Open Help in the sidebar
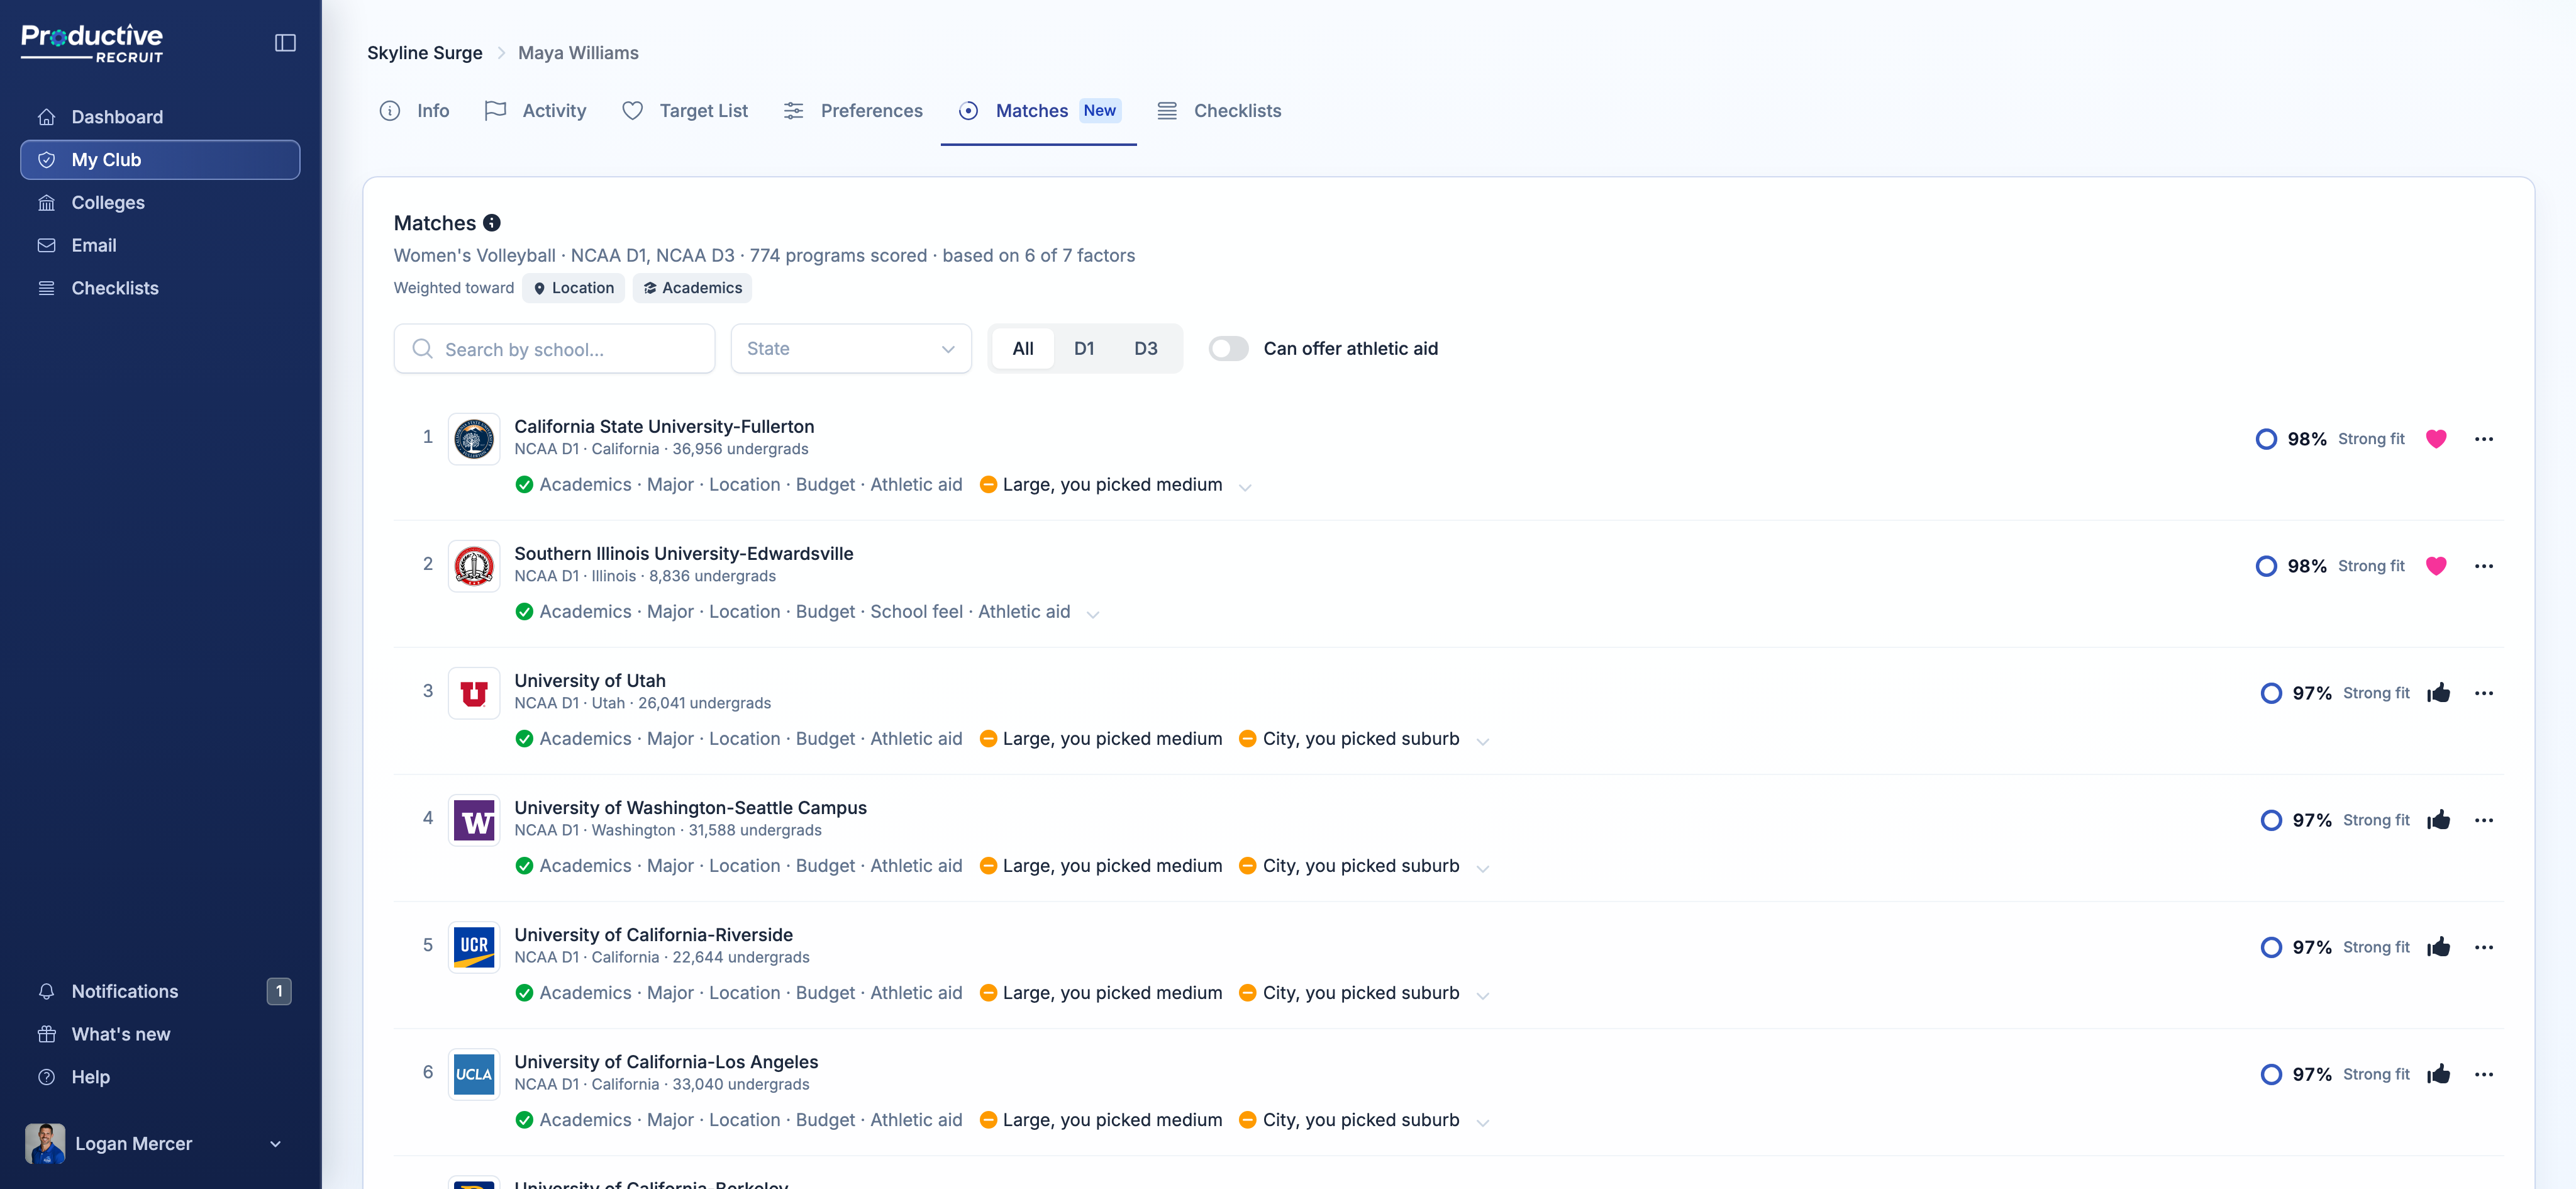This screenshot has width=2576, height=1189. pos(160,1077)
